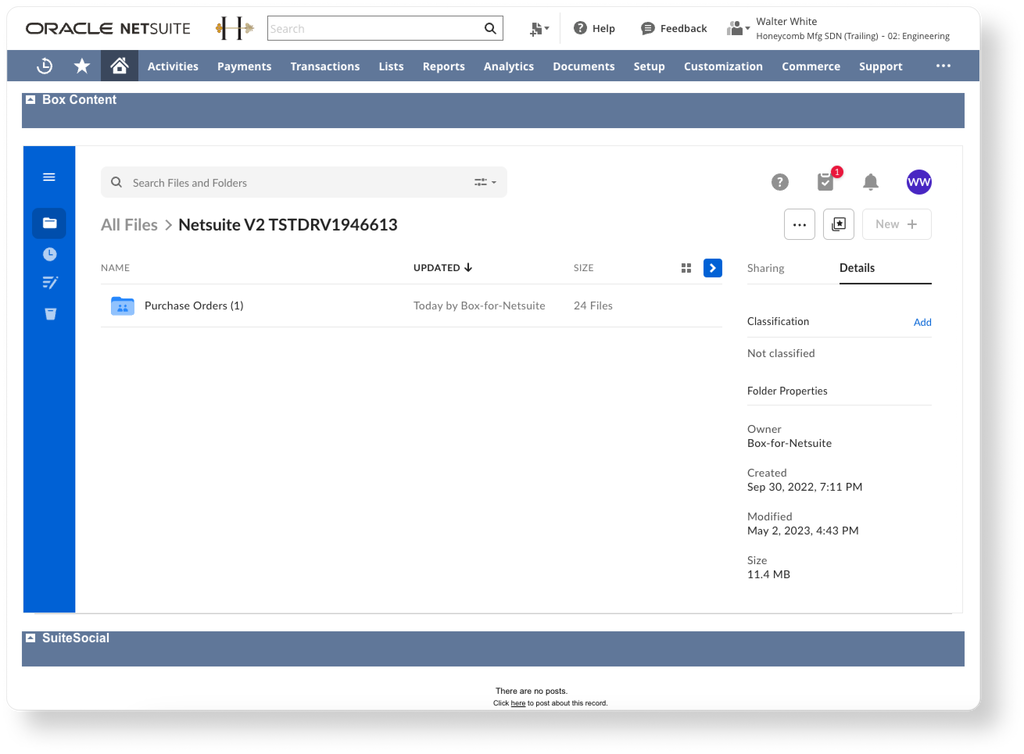Go to the NetSuite home icon

point(119,66)
